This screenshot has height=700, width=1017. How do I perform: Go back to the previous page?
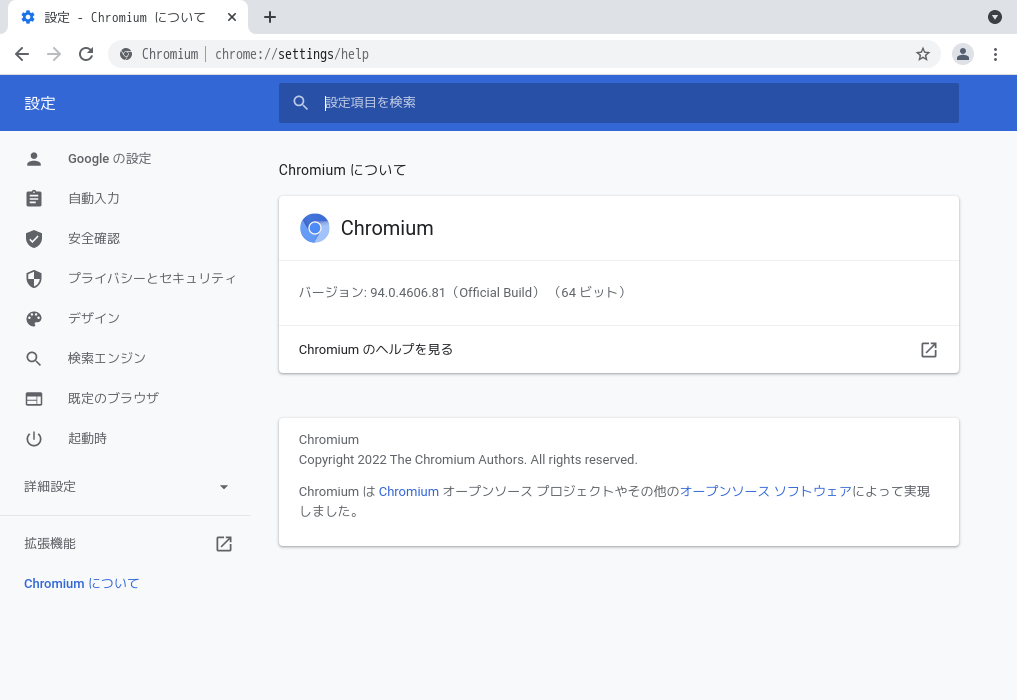click(x=22, y=54)
